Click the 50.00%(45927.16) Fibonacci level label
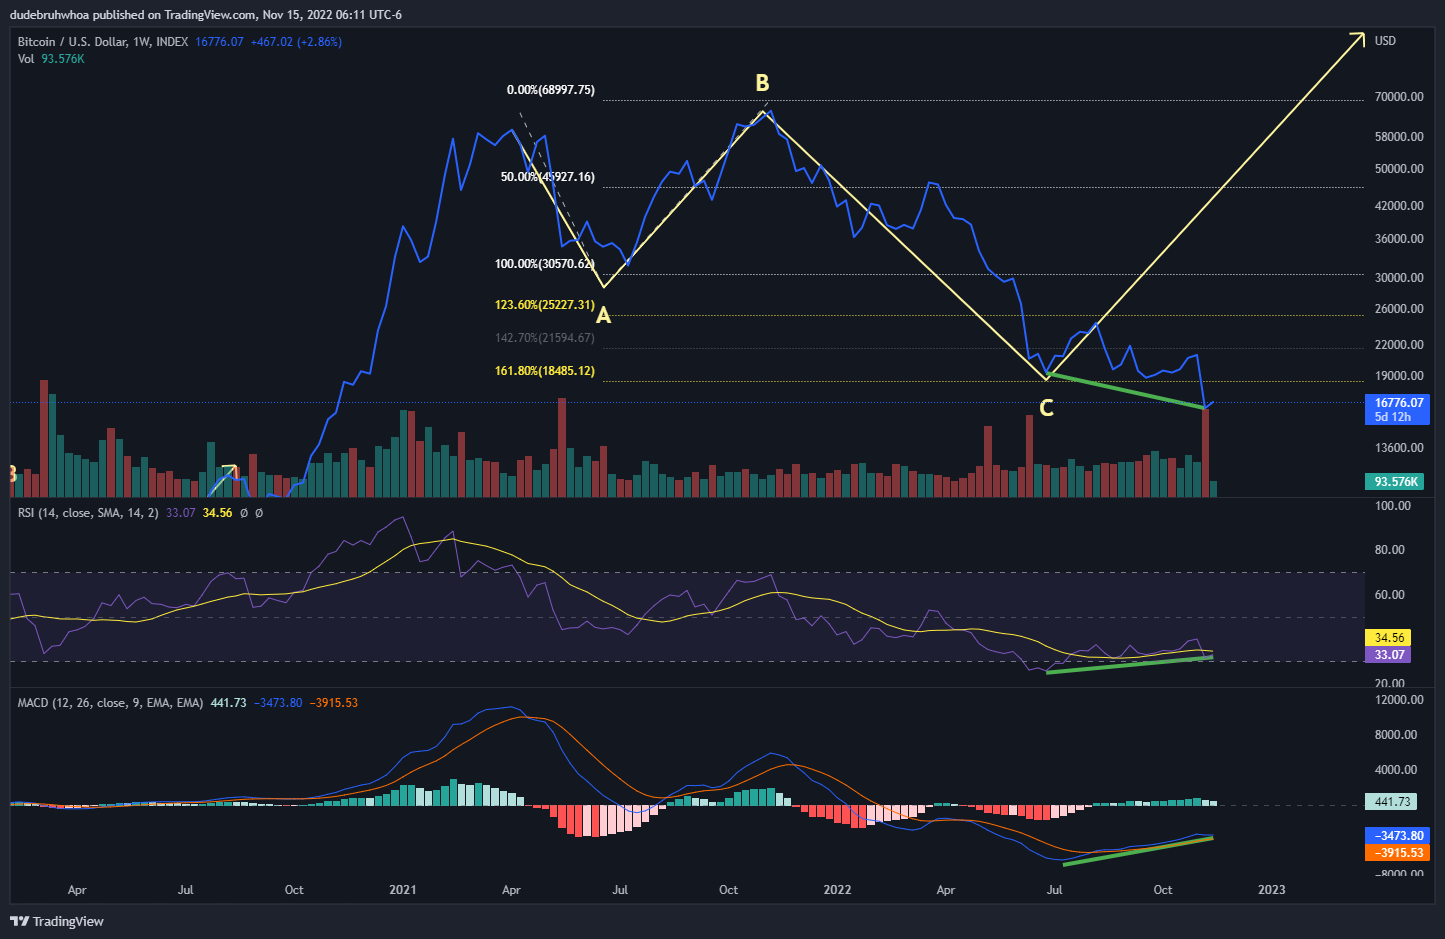Image resolution: width=1445 pixels, height=939 pixels. 547,177
